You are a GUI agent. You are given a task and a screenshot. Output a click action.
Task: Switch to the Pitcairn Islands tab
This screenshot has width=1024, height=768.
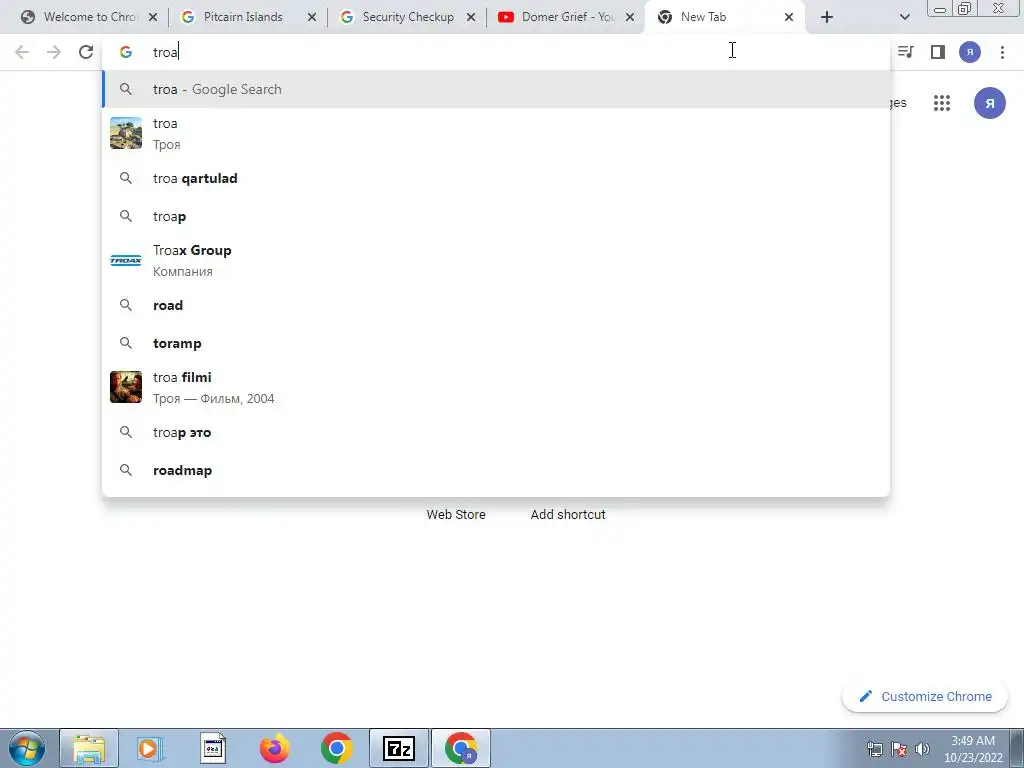243,18
